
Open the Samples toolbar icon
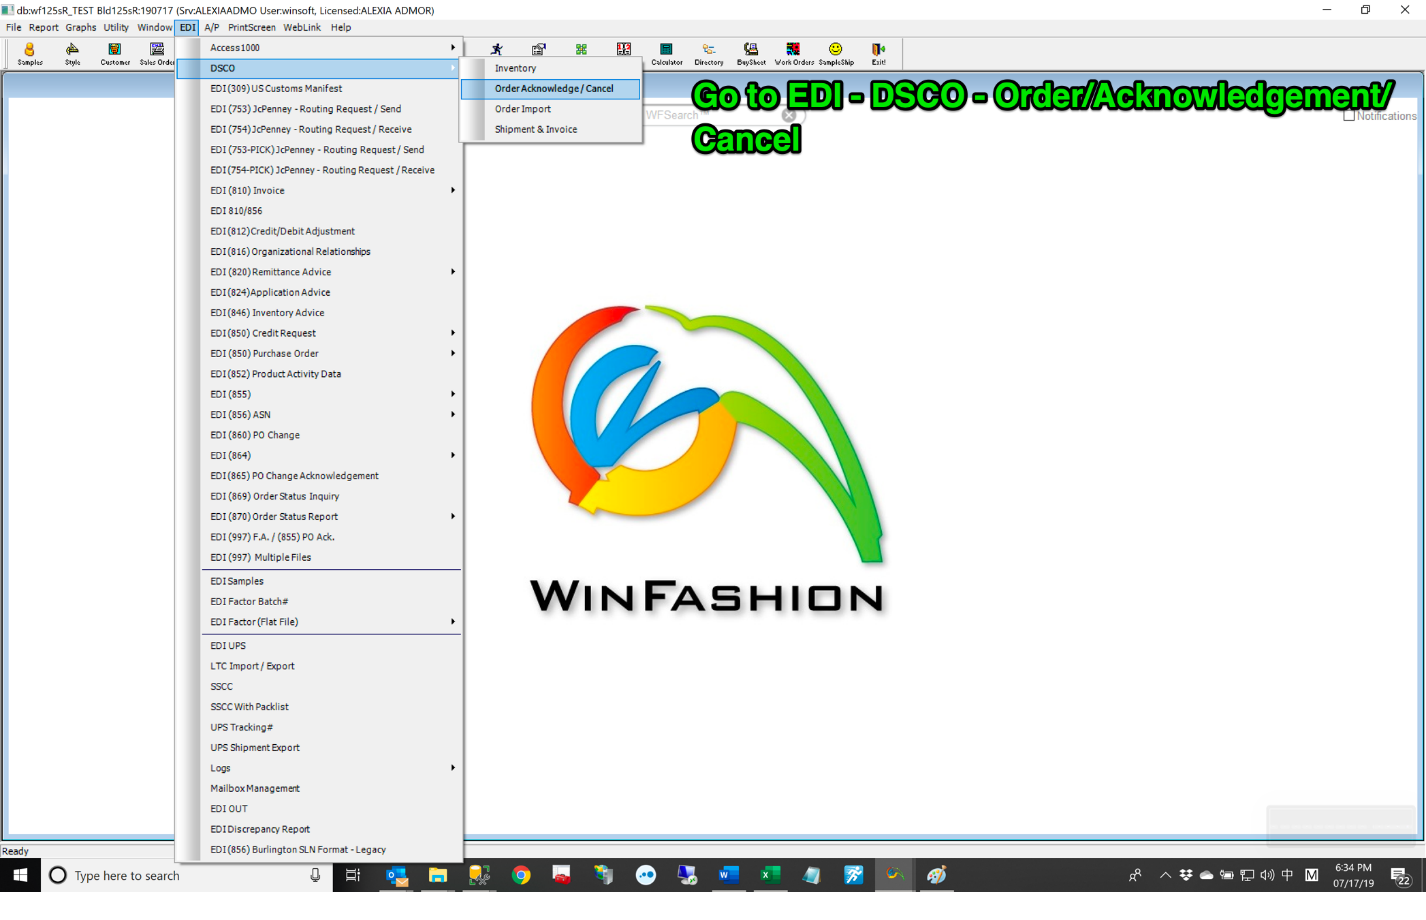[30, 54]
